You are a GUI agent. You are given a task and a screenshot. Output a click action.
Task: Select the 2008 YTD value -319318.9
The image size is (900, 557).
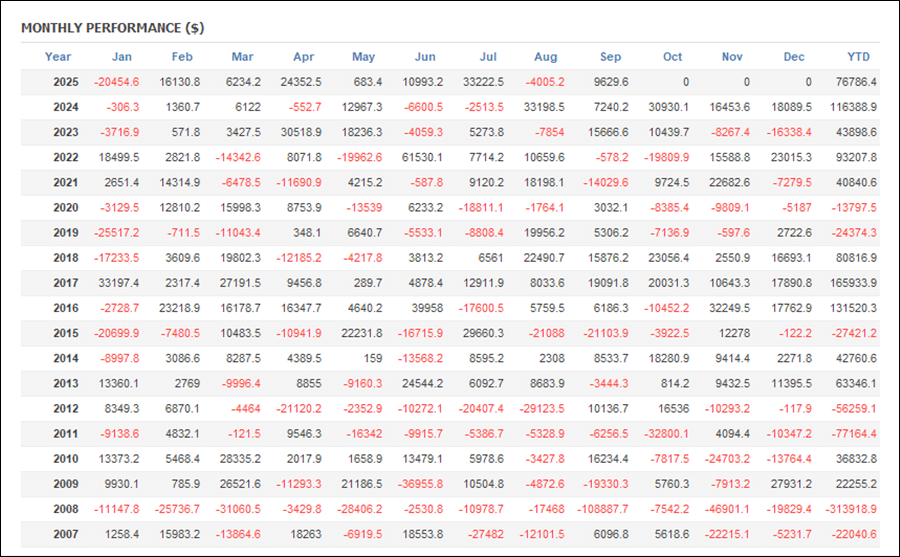[851, 509]
